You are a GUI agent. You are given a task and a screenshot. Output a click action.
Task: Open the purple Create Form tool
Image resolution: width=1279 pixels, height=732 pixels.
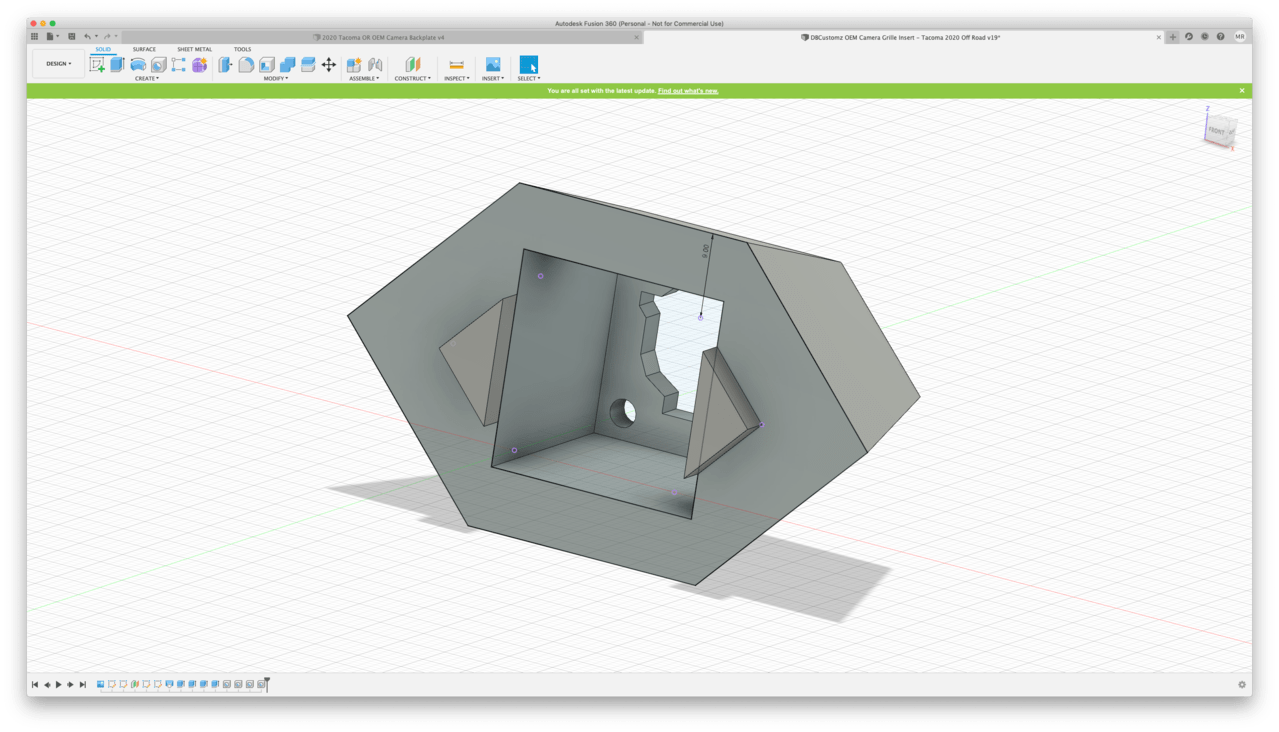(199, 64)
